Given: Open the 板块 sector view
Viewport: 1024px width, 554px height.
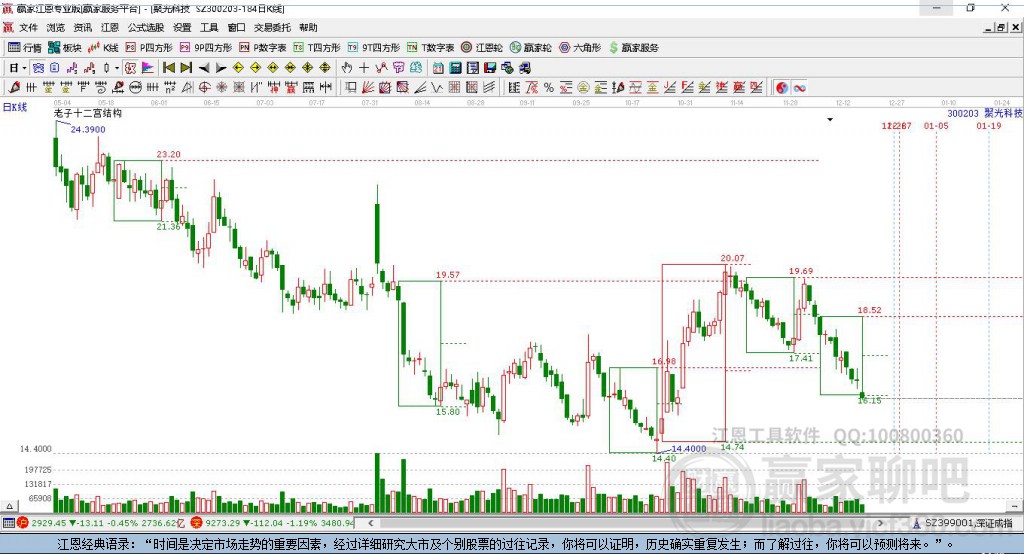Looking at the screenshot, I should click(64, 48).
